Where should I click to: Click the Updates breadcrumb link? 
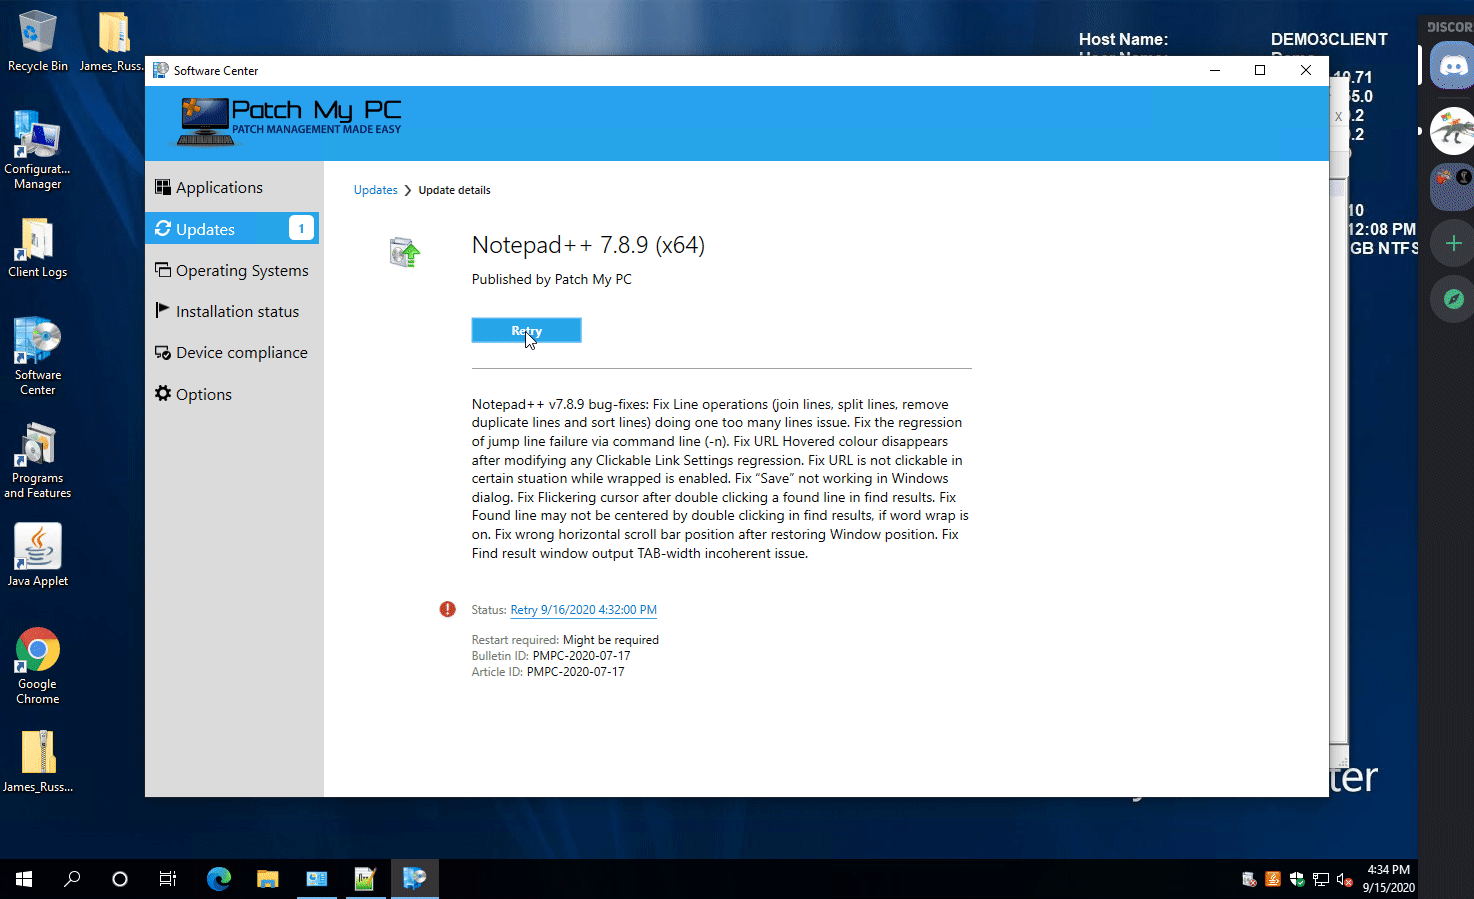(375, 190)
